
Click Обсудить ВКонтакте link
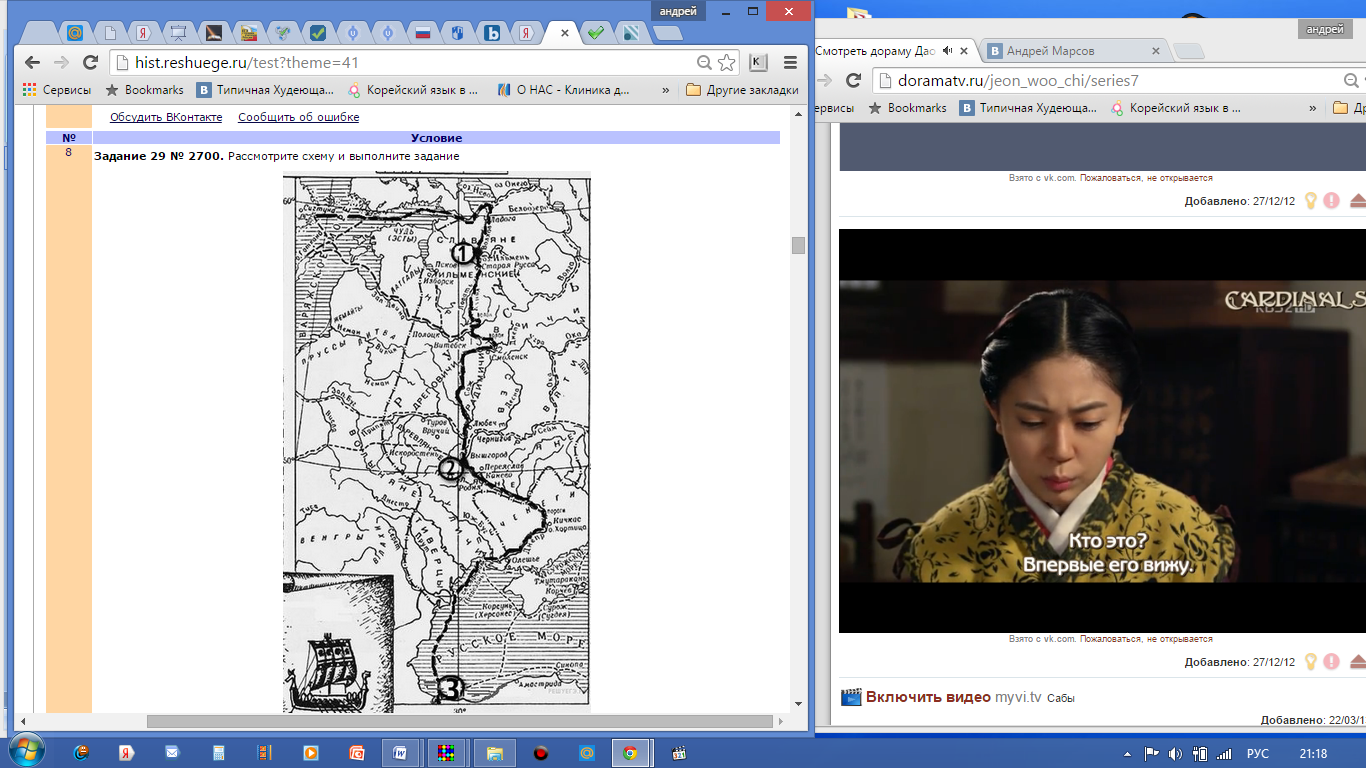point(166,117)
